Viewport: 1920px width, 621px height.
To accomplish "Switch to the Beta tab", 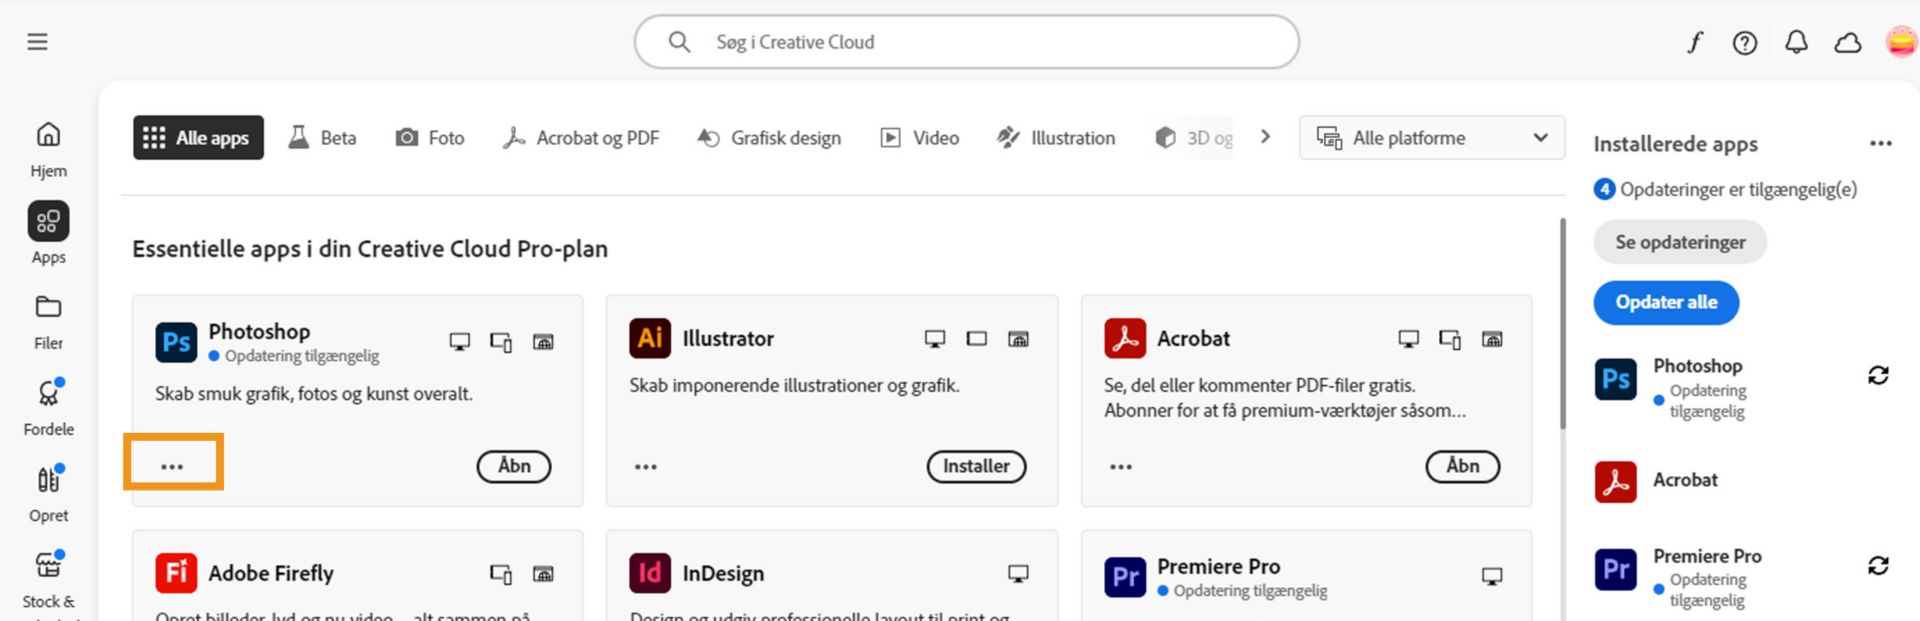I will [x=322, y=138].
